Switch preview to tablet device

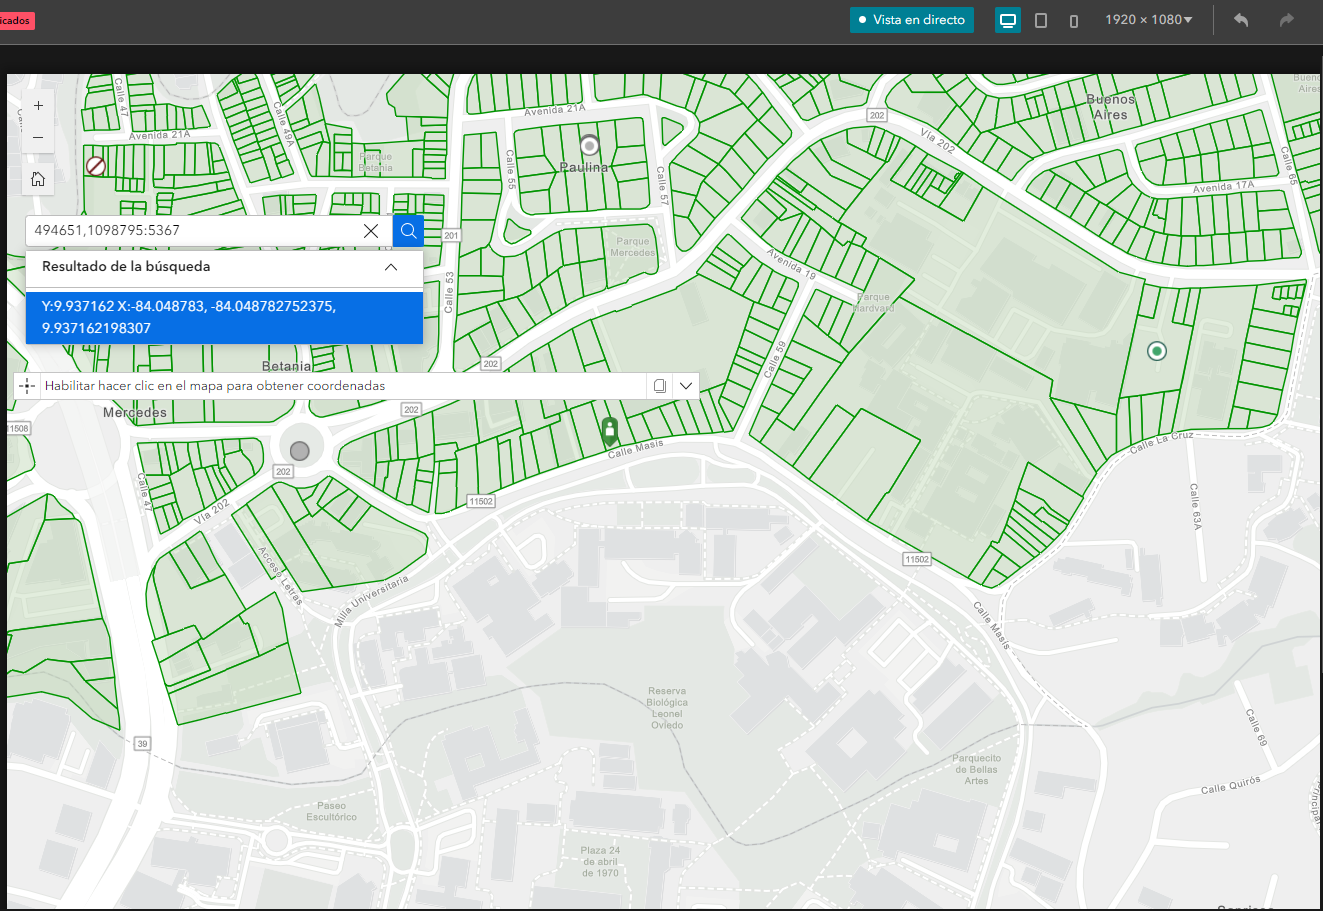click(x=1041, y=20)
